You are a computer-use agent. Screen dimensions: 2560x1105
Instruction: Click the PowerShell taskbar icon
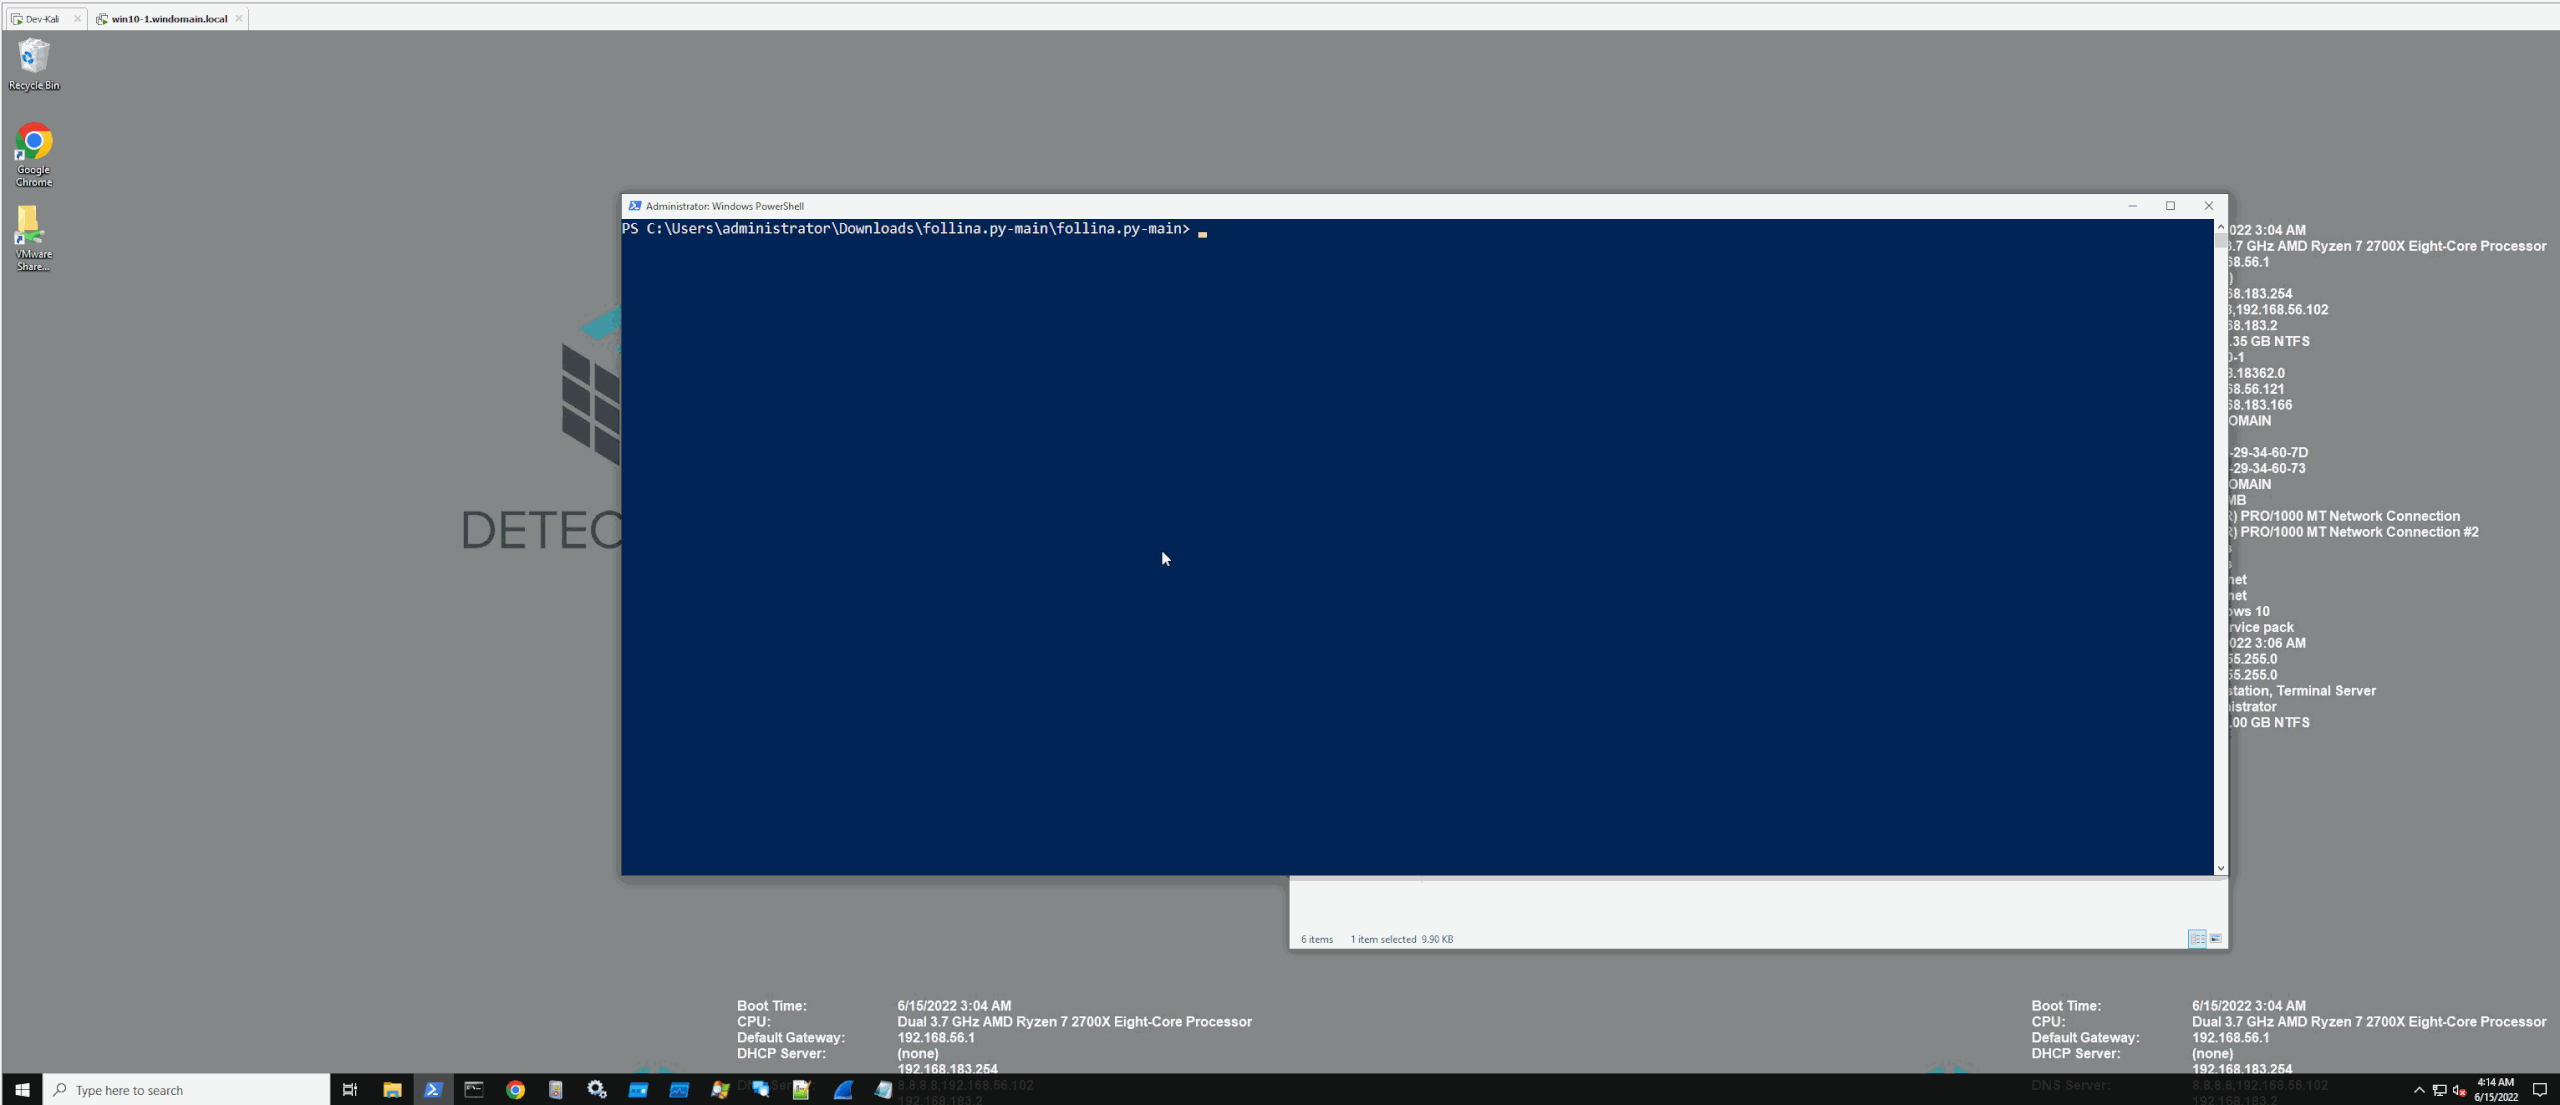pyautogui.click(x=433, y=1090)
